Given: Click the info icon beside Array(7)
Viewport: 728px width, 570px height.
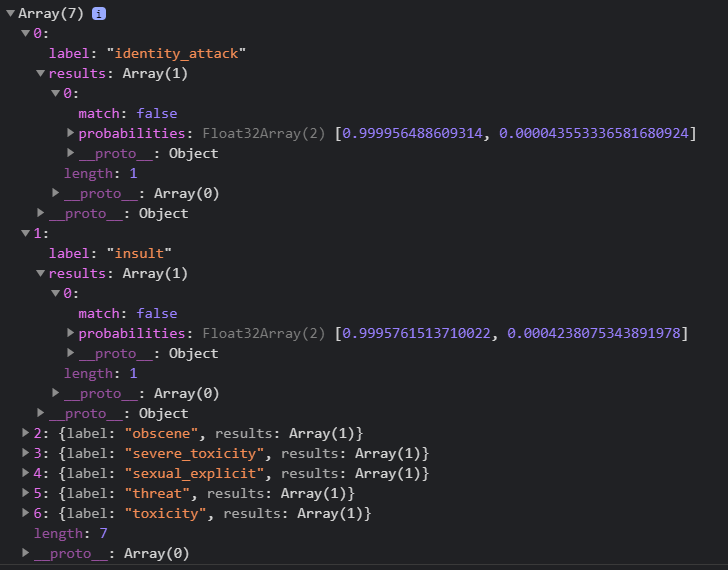Looking at the screenshot, I should pyautogui.click(x=99, y=13).
